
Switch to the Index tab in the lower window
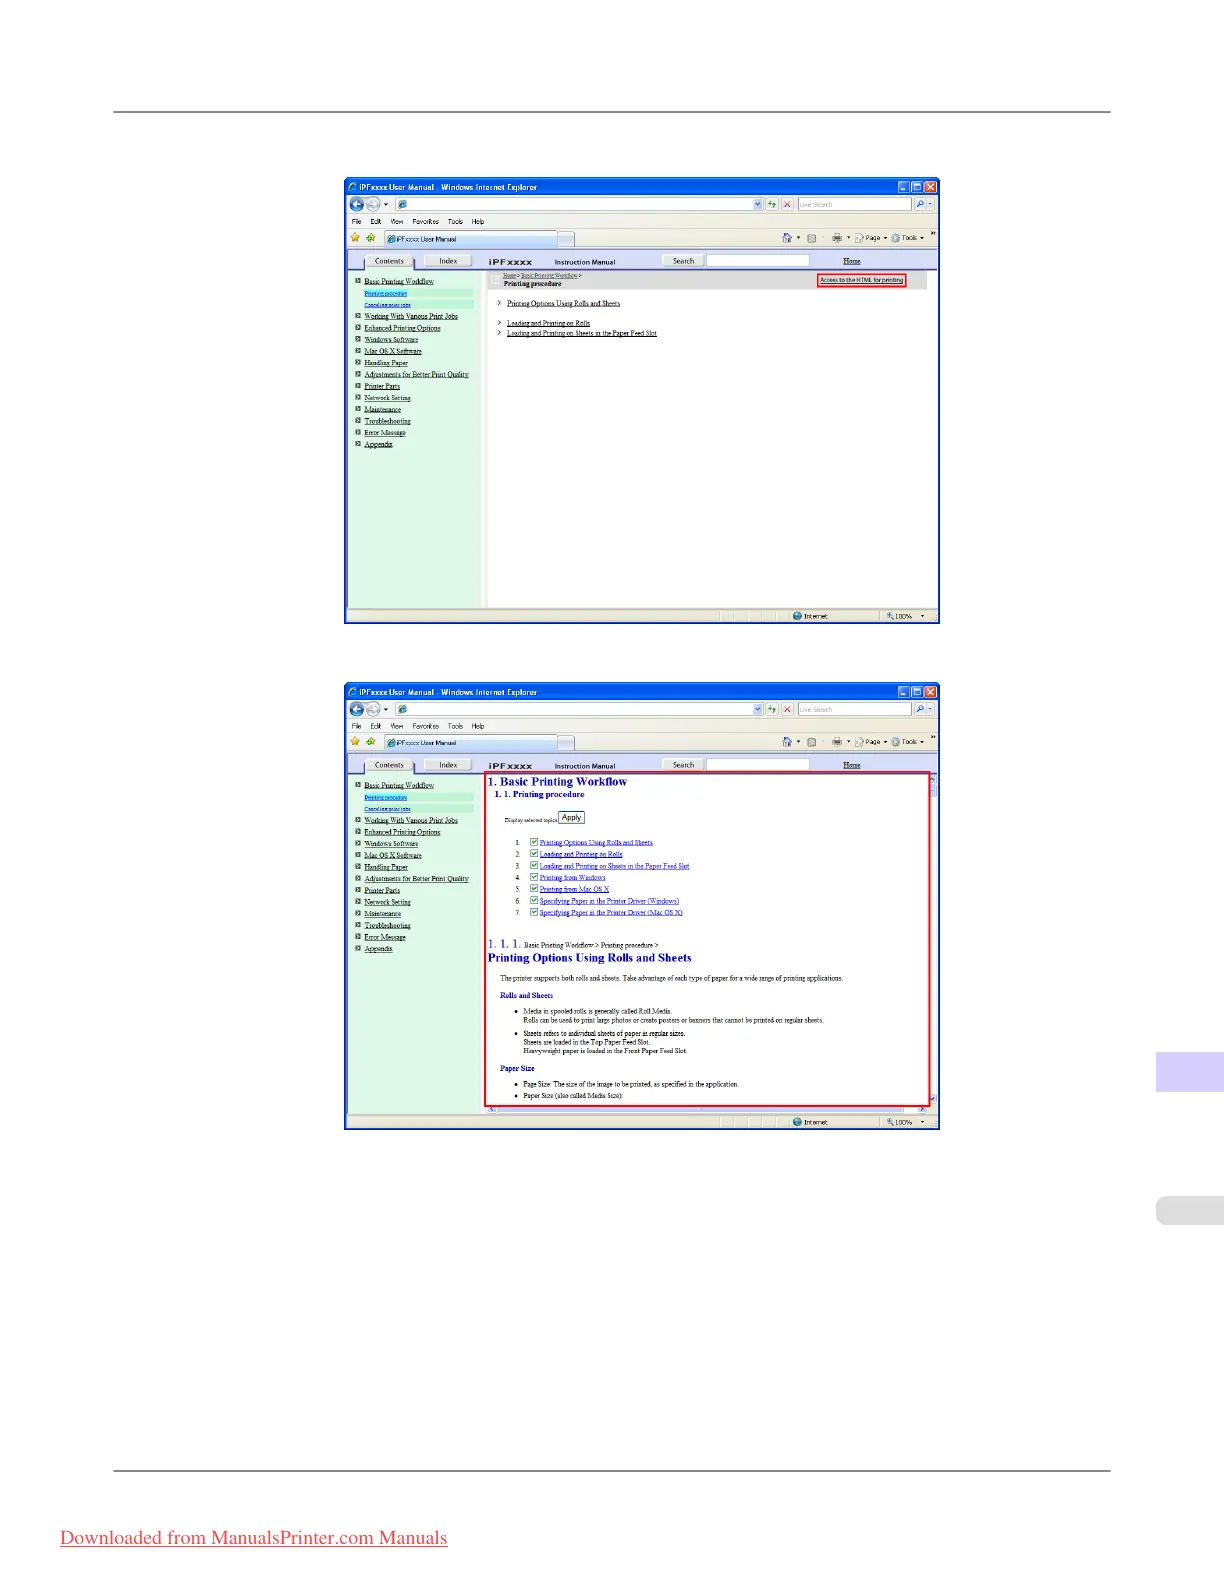448,765
